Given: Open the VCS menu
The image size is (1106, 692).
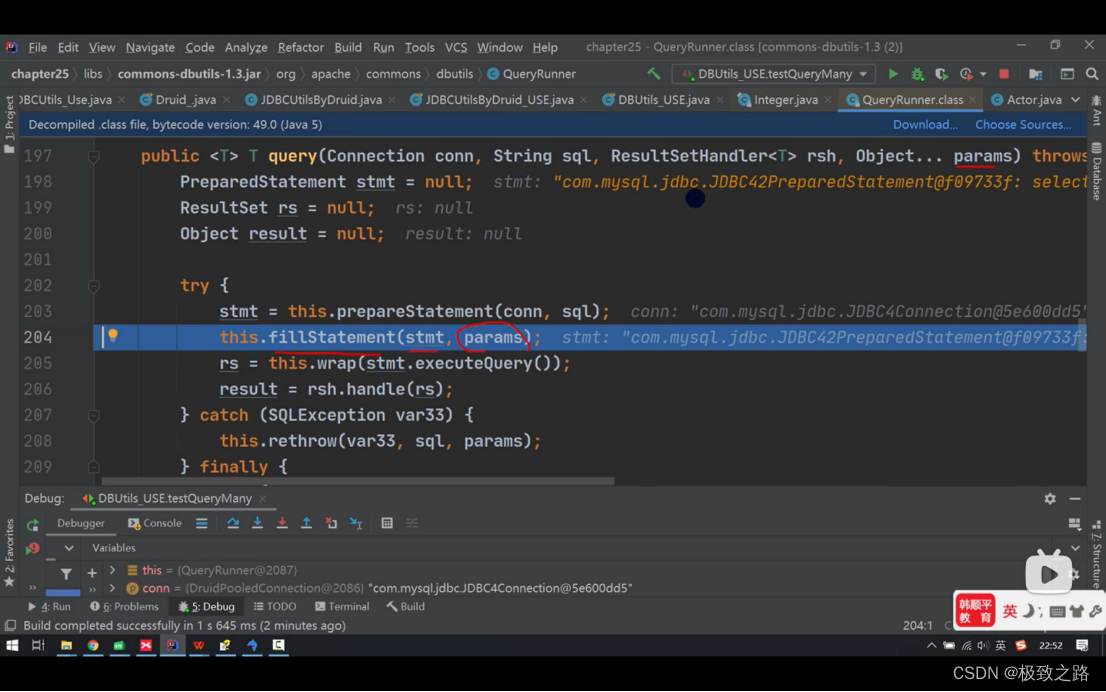Looking at the screenshot, I should (x=456, y=47).
